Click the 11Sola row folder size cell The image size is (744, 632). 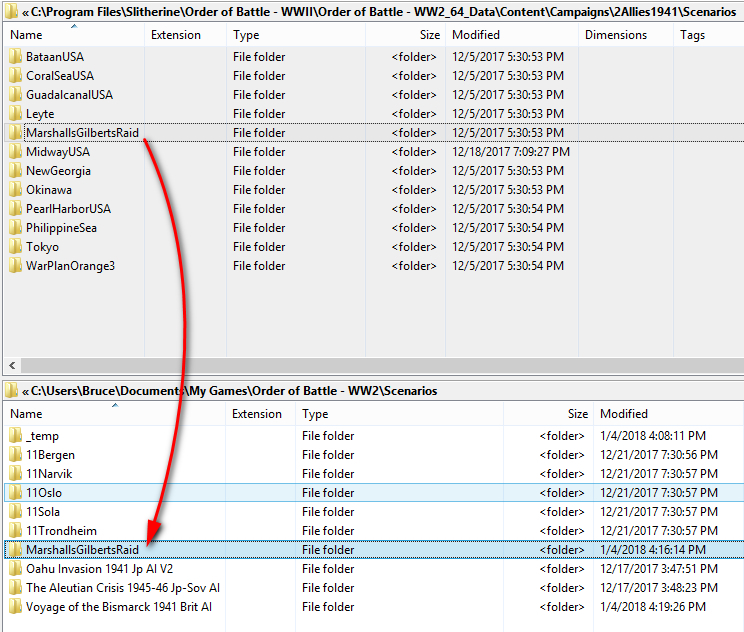pyautogui.click(x=562, y=511)
